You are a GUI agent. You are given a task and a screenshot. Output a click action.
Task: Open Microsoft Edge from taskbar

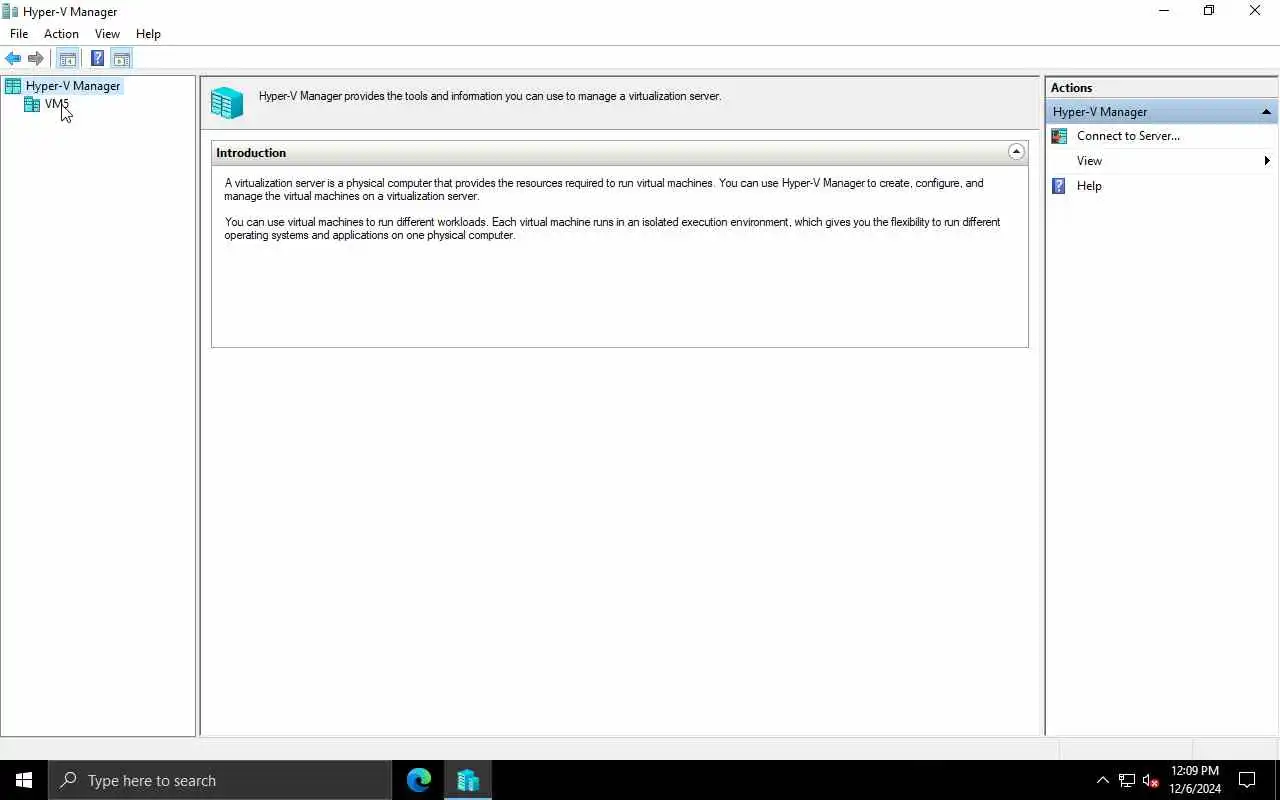pos(419,780)
